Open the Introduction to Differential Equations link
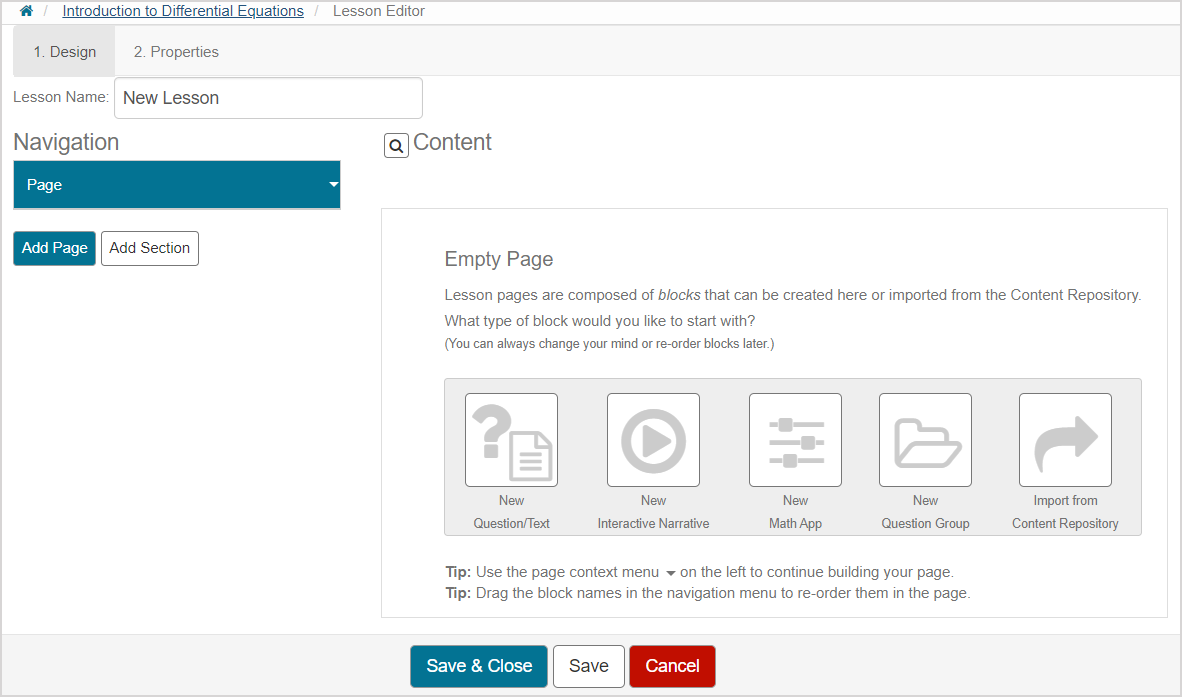 (183, 11)
